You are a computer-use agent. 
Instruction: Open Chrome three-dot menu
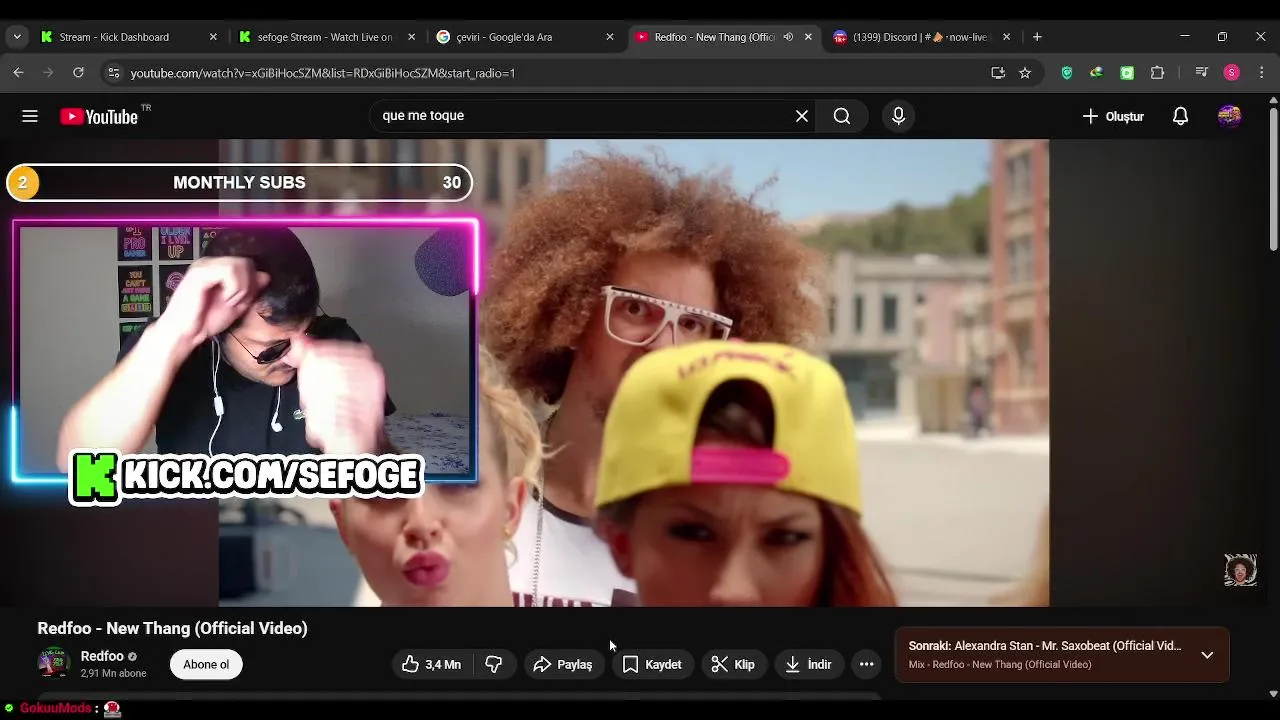[x=1262, y=73]
